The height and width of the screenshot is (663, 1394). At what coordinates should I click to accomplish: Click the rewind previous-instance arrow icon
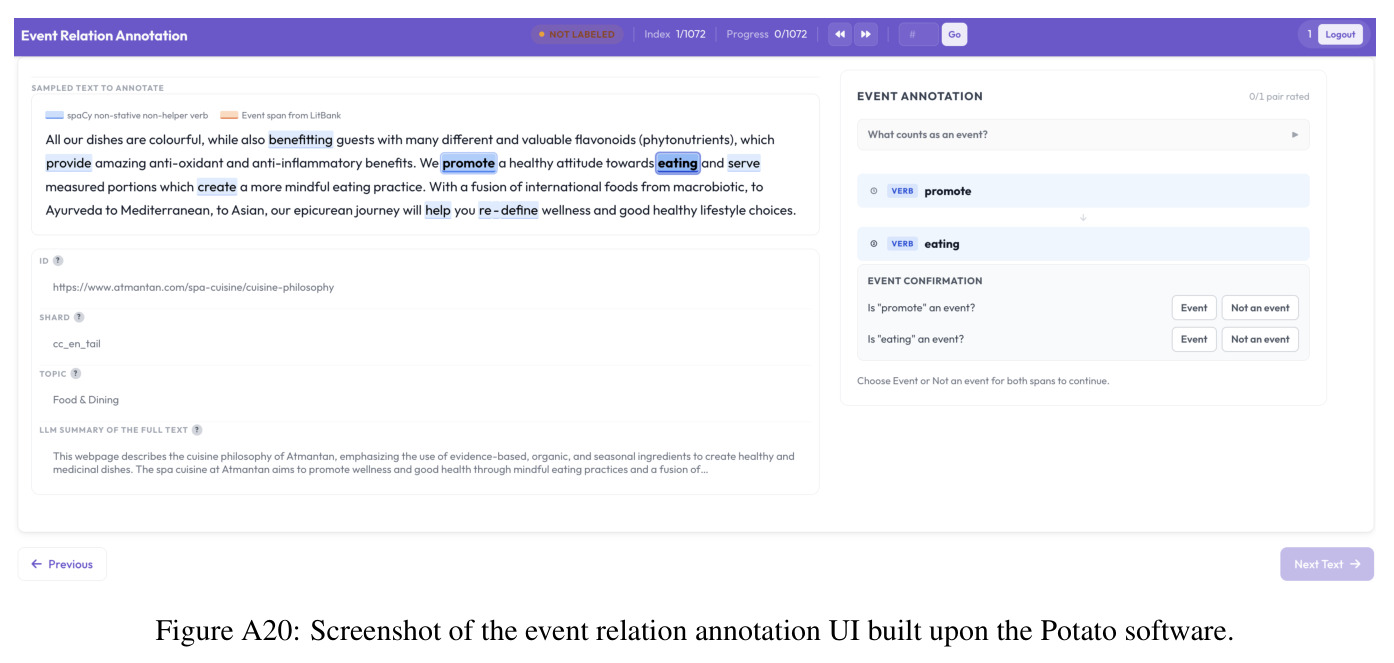tap(840, 35)
